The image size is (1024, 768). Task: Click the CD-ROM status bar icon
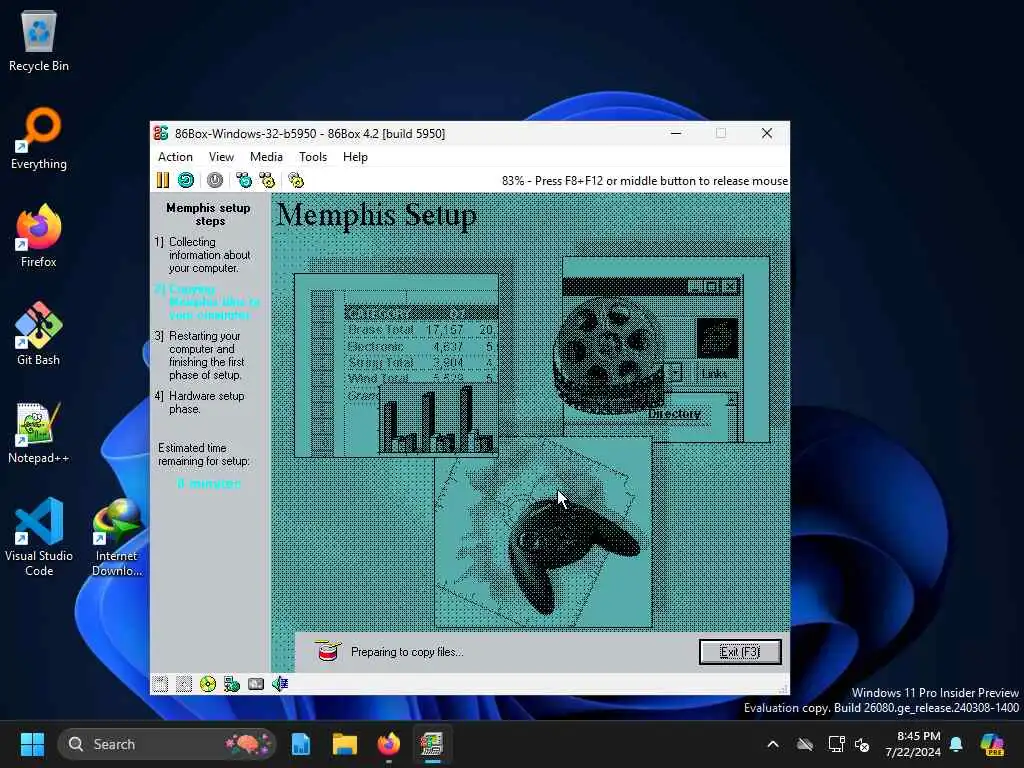click(x=208, y=684)
